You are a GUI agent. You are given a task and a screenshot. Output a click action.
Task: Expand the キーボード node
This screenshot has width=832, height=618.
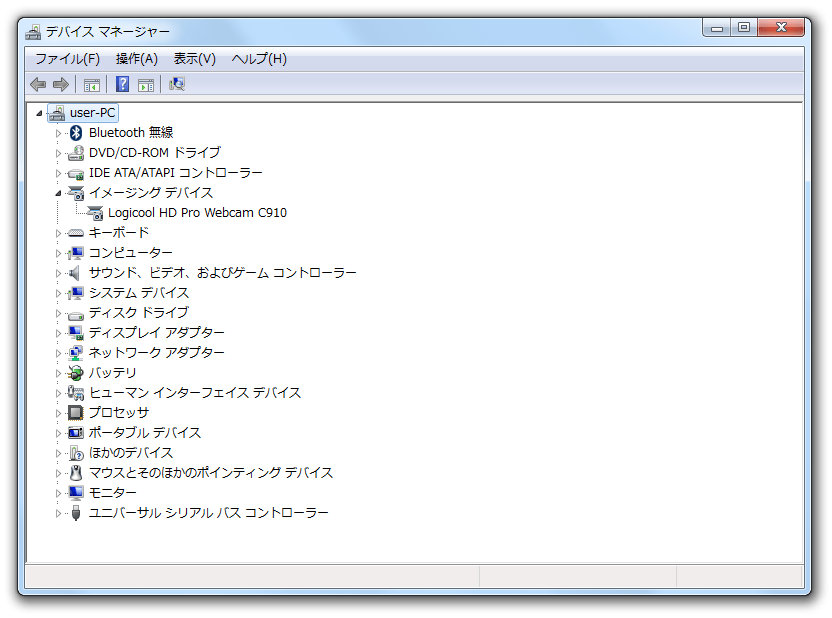58,233
